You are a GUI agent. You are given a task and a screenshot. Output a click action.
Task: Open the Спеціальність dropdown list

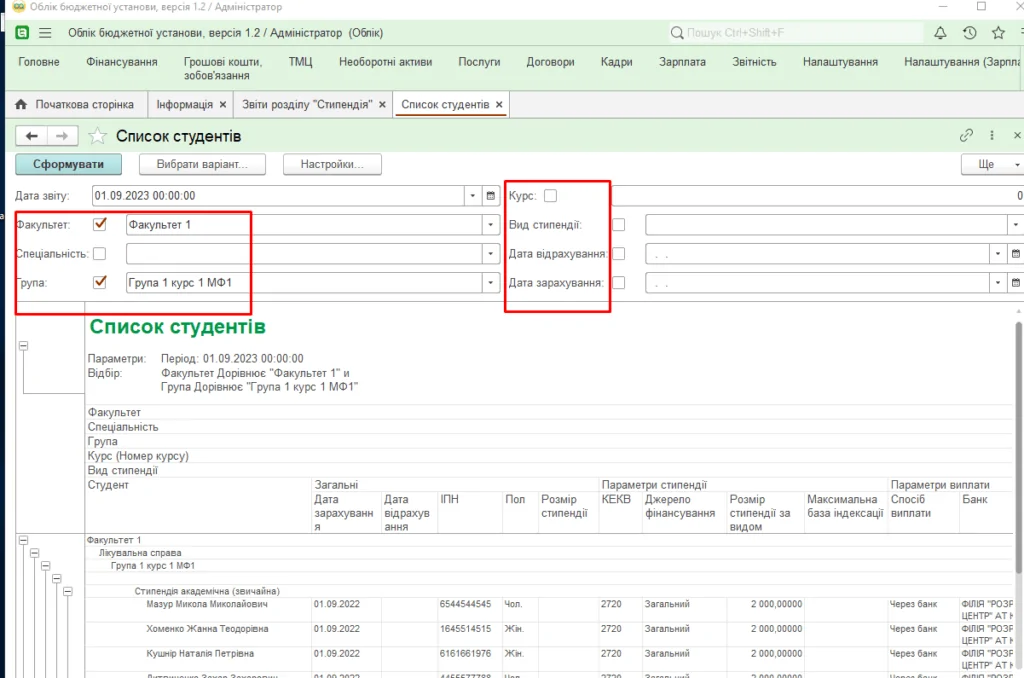(490, 253)
